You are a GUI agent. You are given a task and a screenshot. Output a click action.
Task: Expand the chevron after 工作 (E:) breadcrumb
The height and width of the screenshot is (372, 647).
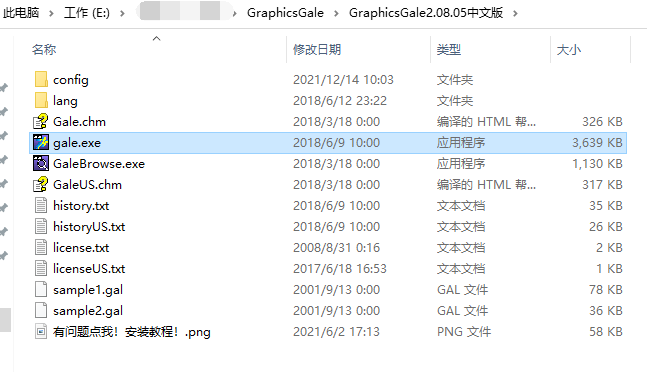123,14
